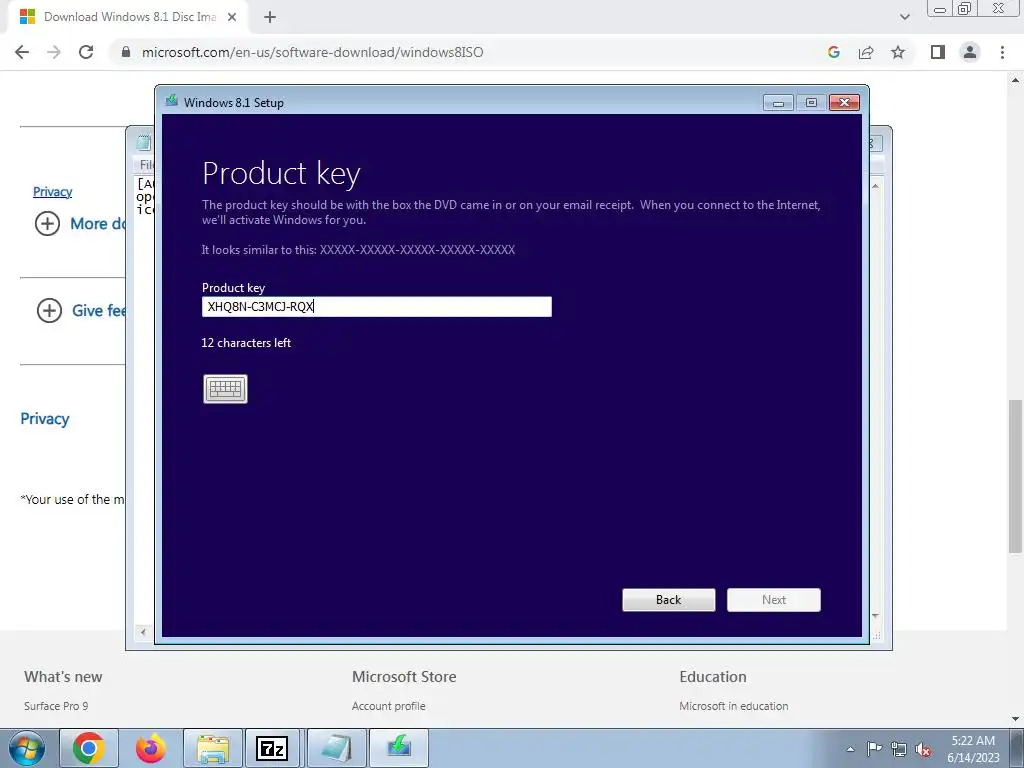Go Back in Windows 8.1 Setup

pos(669,600)
